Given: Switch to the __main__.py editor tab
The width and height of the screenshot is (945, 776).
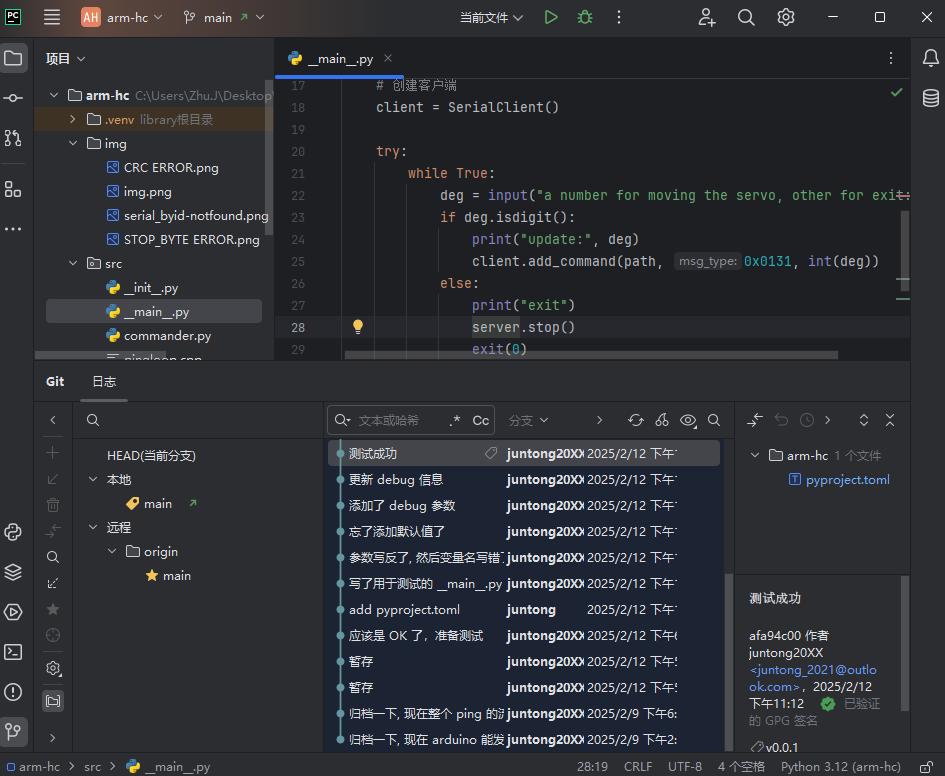Looking at the screenshot, I should point(340,58).
